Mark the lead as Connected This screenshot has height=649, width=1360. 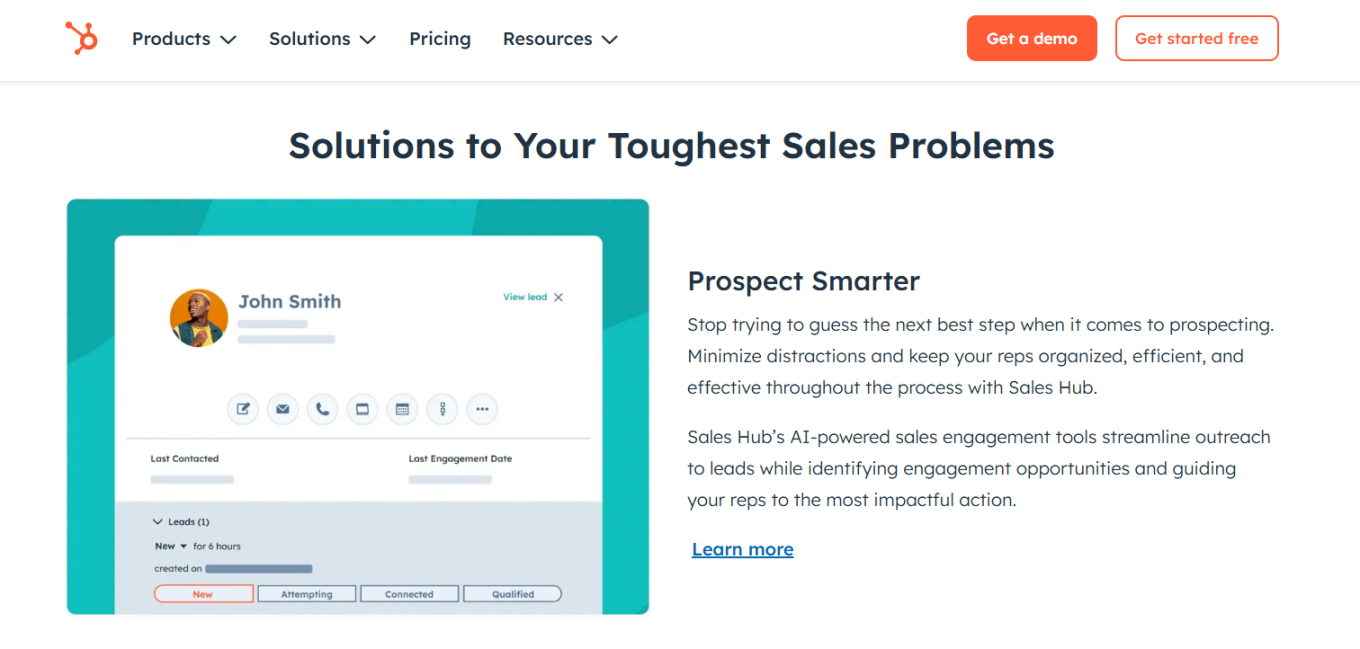coord(409,593)
